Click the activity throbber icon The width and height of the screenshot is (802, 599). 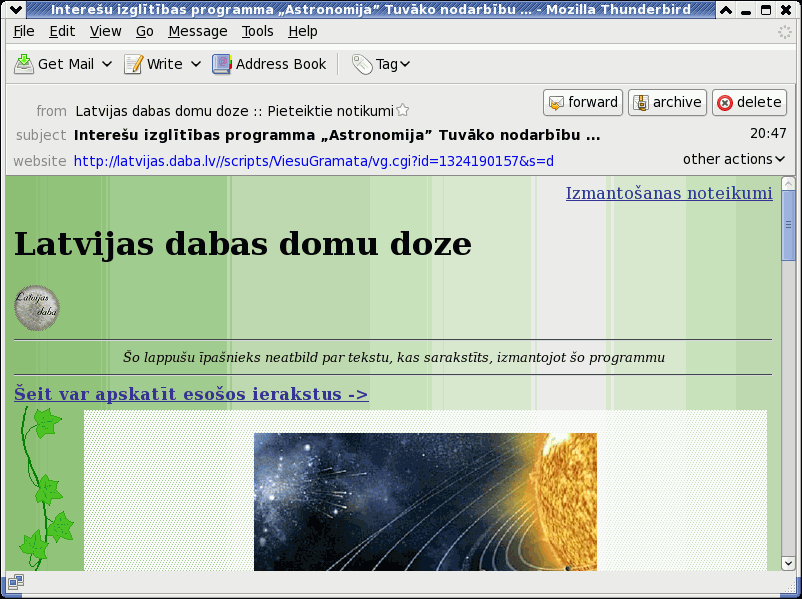coord(785,32)
